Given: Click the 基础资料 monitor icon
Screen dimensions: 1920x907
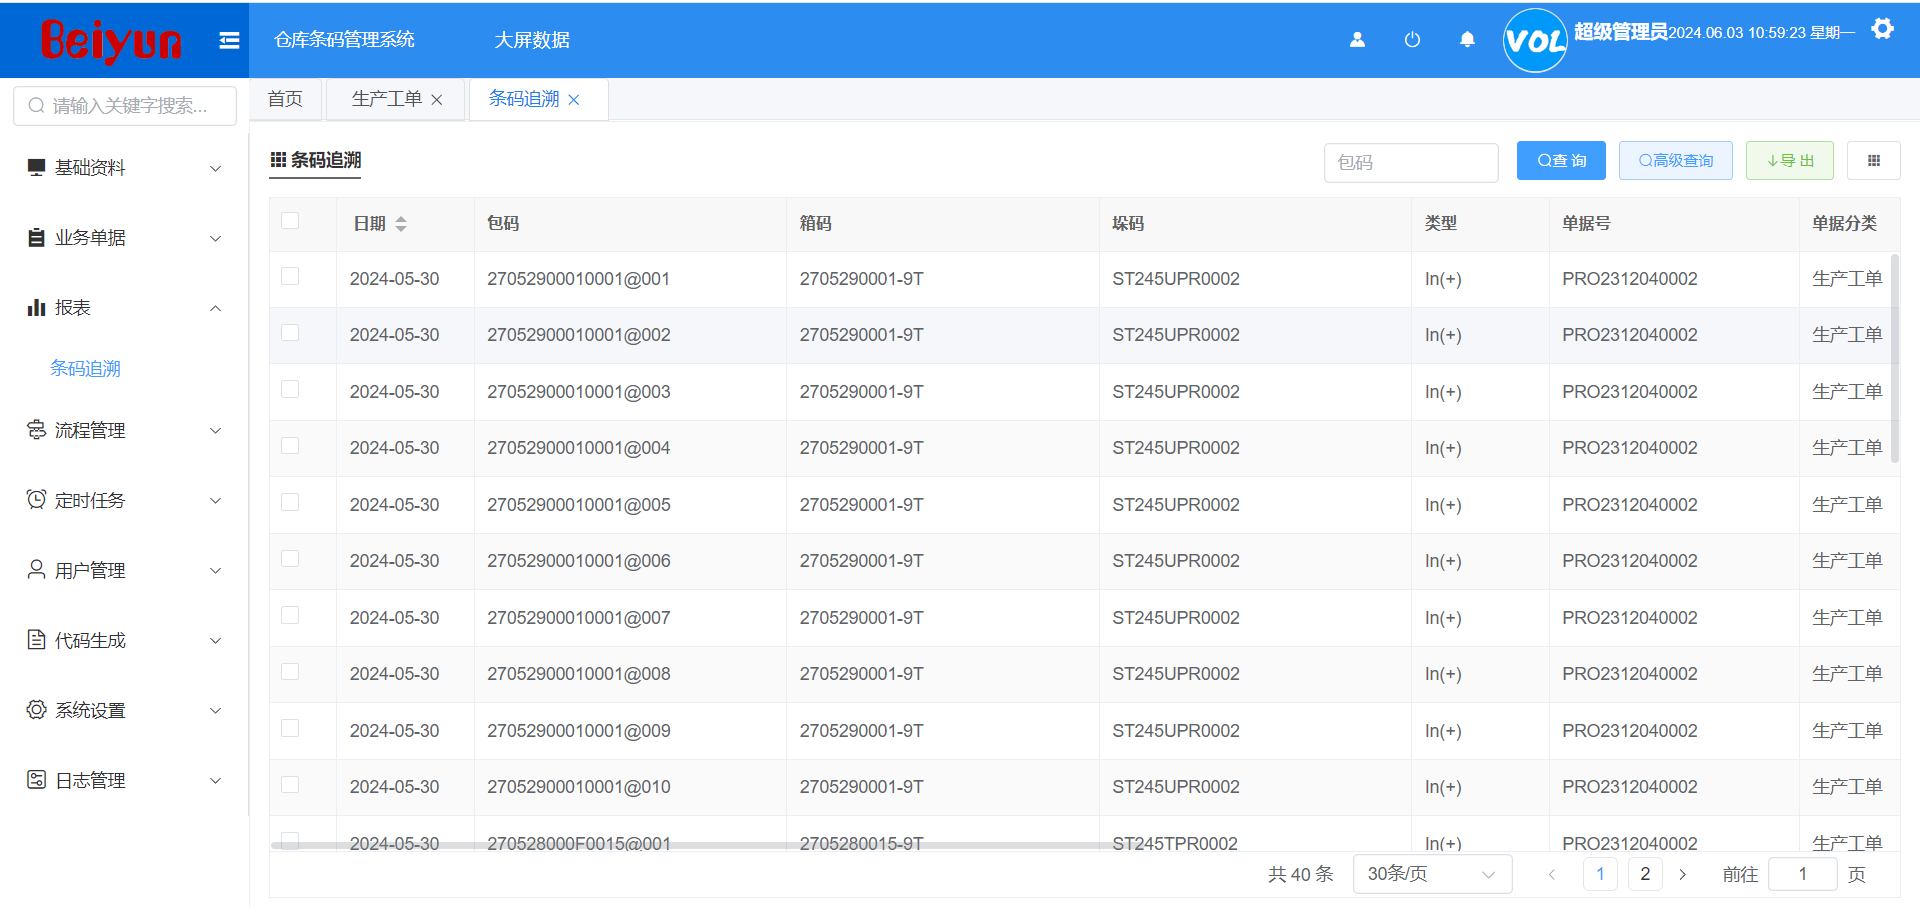Looking at the screenshot, I should (x=36, y=167).
